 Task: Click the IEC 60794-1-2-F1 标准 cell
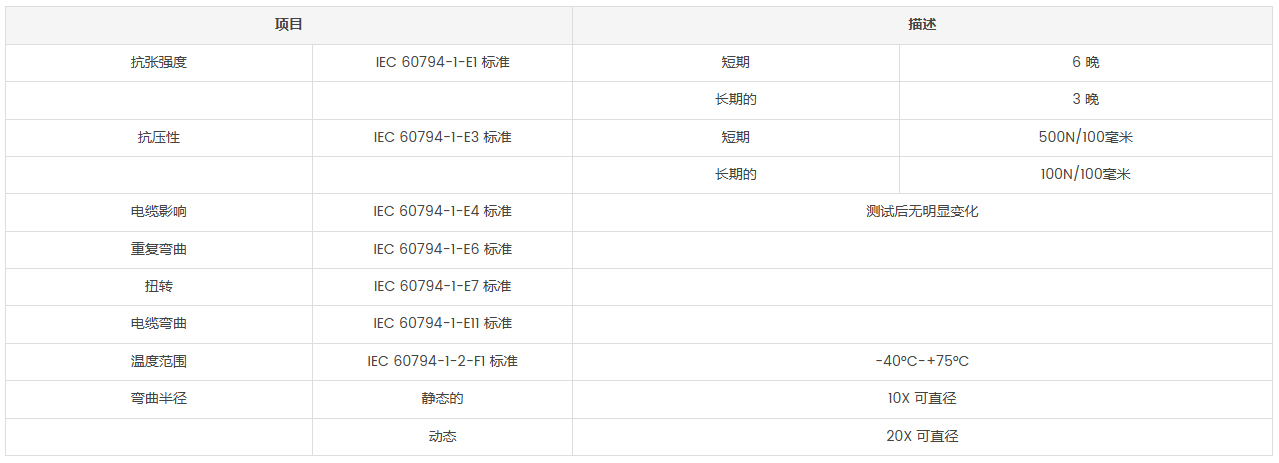(442, 361)
